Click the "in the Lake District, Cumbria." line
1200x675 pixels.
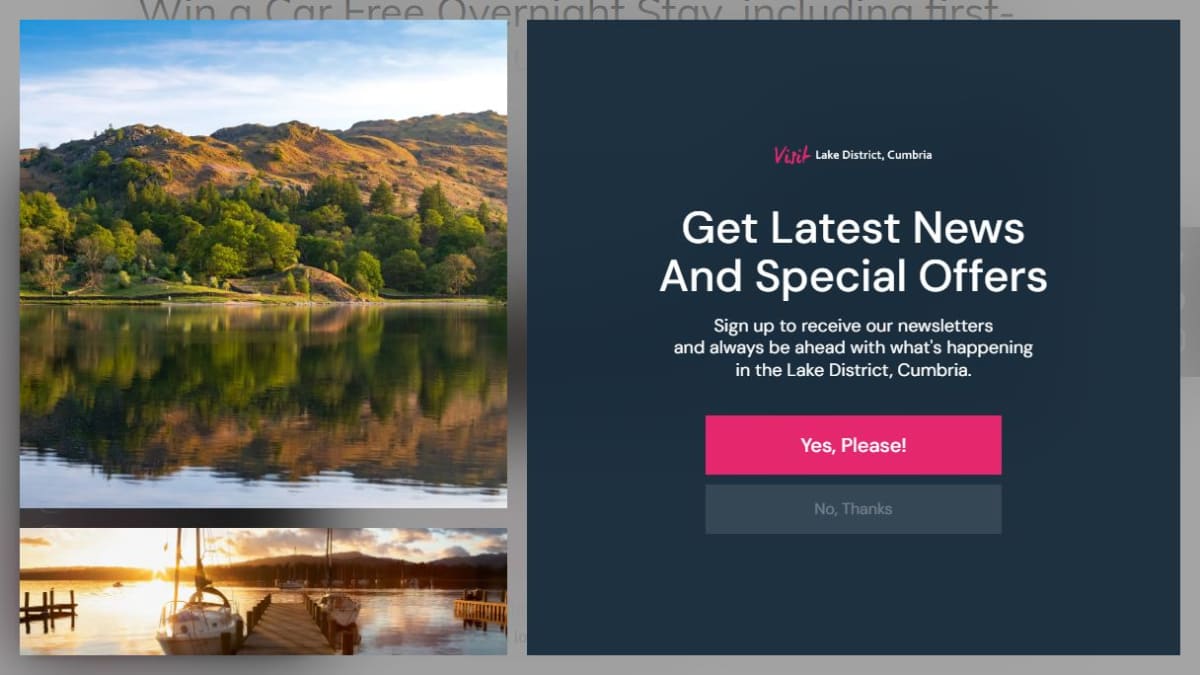pos(853,370)
